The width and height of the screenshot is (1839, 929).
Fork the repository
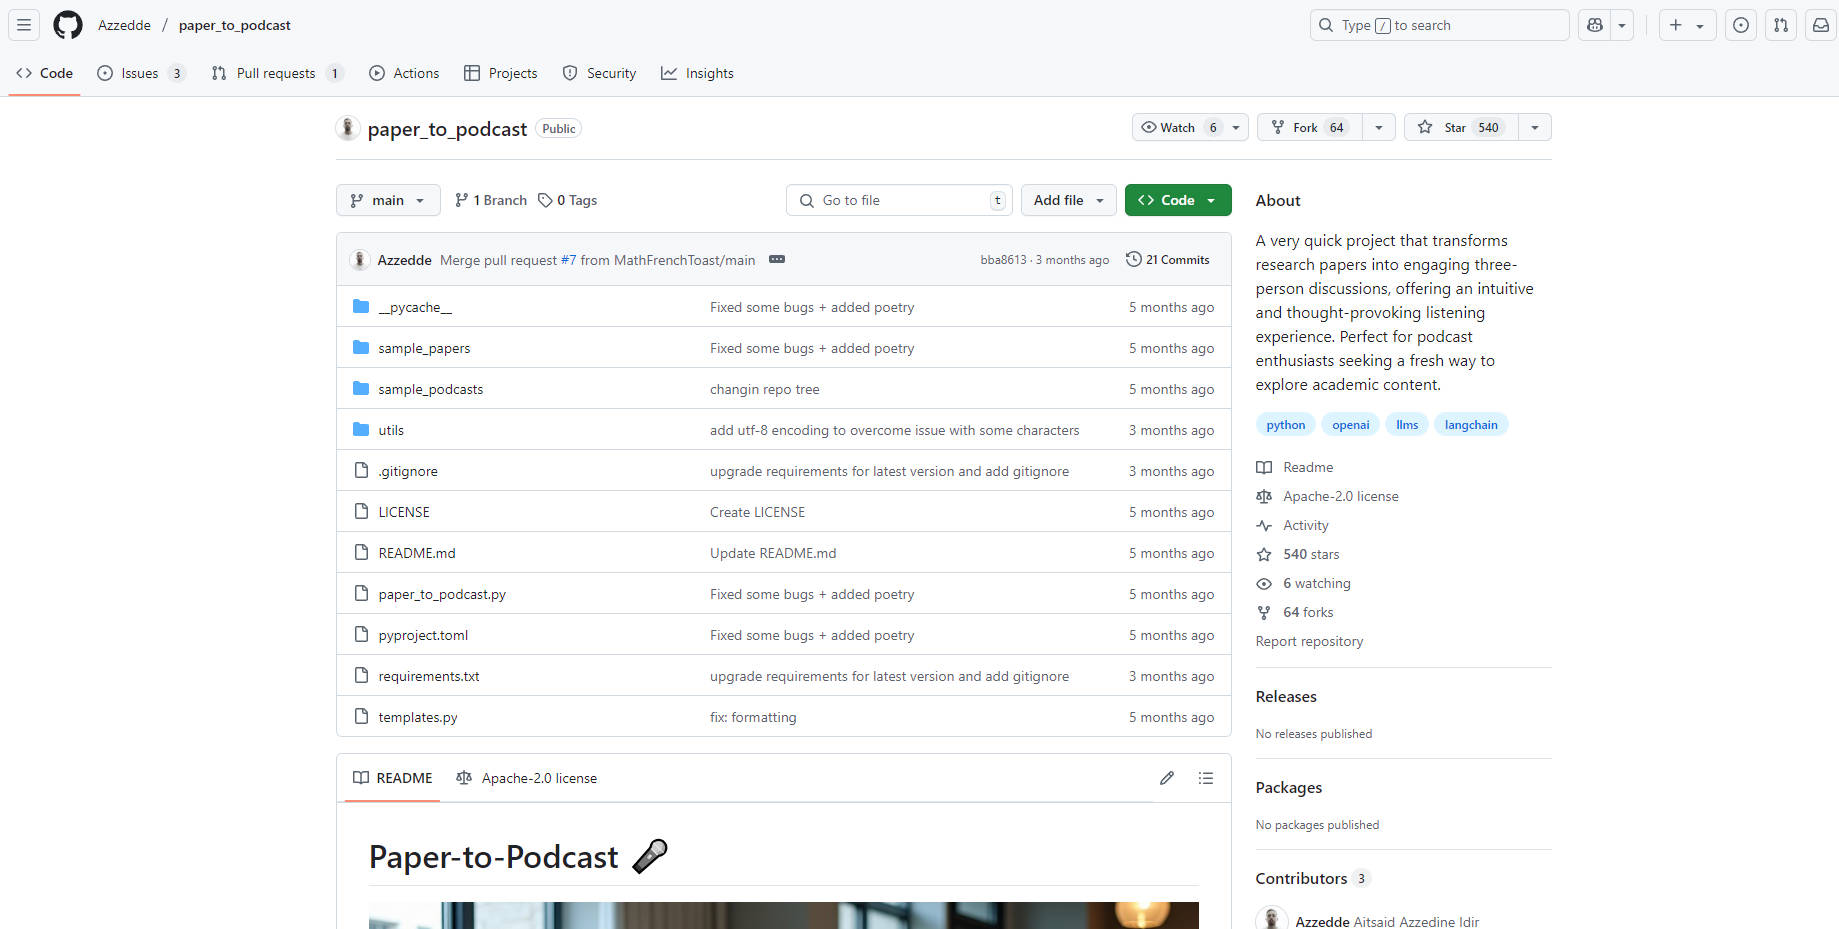1305,127
